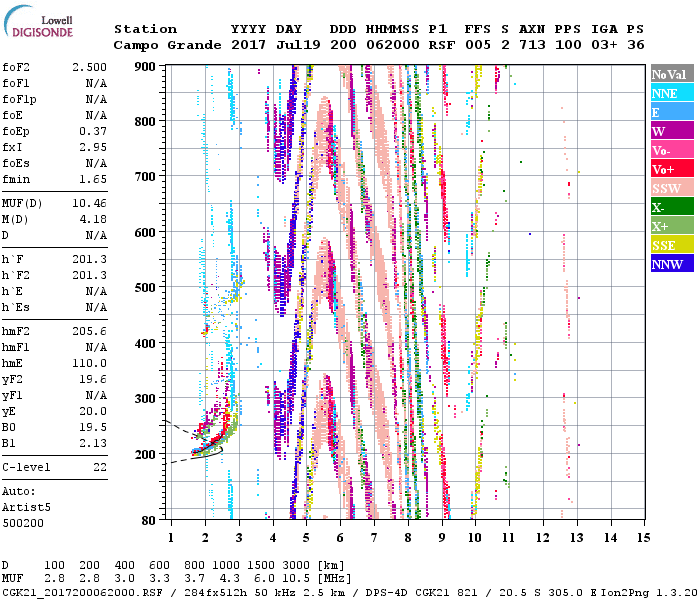Click the C-level value 22
The width and height of the screenshot is (700, 600).
coord(100,467)
